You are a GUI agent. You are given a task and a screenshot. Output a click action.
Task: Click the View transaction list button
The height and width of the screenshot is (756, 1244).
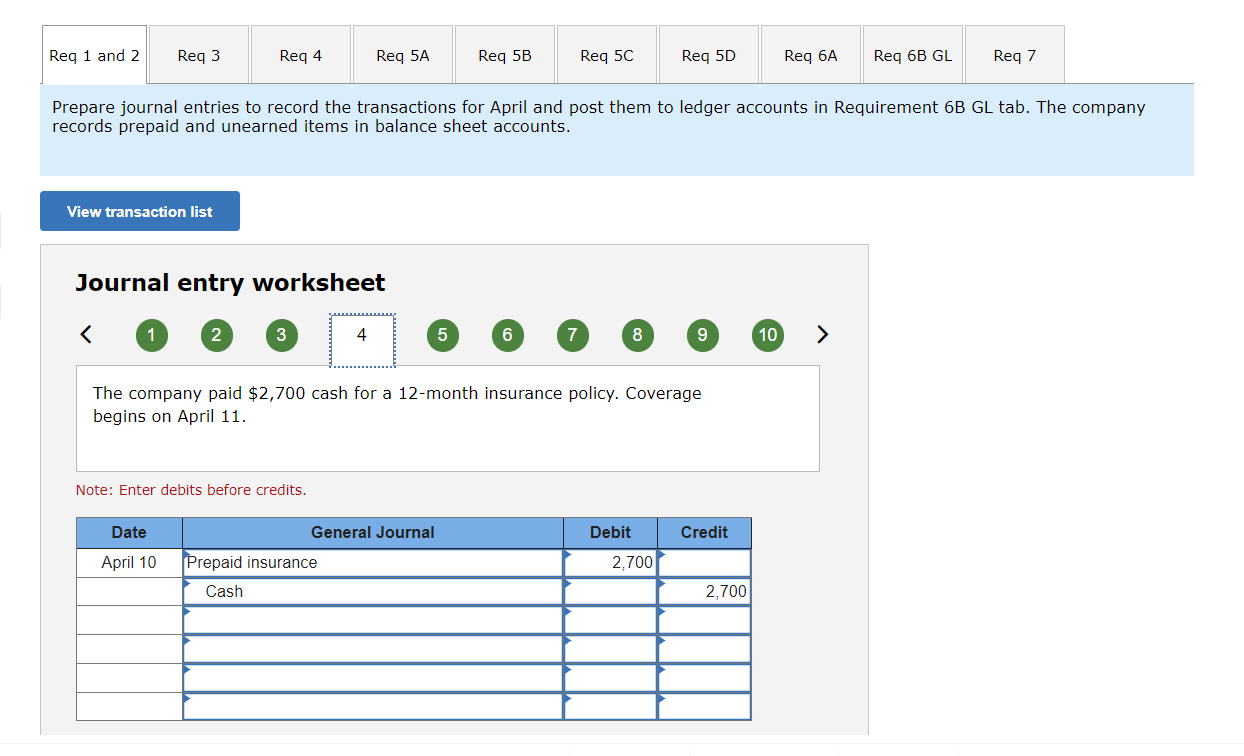[139, 211]
